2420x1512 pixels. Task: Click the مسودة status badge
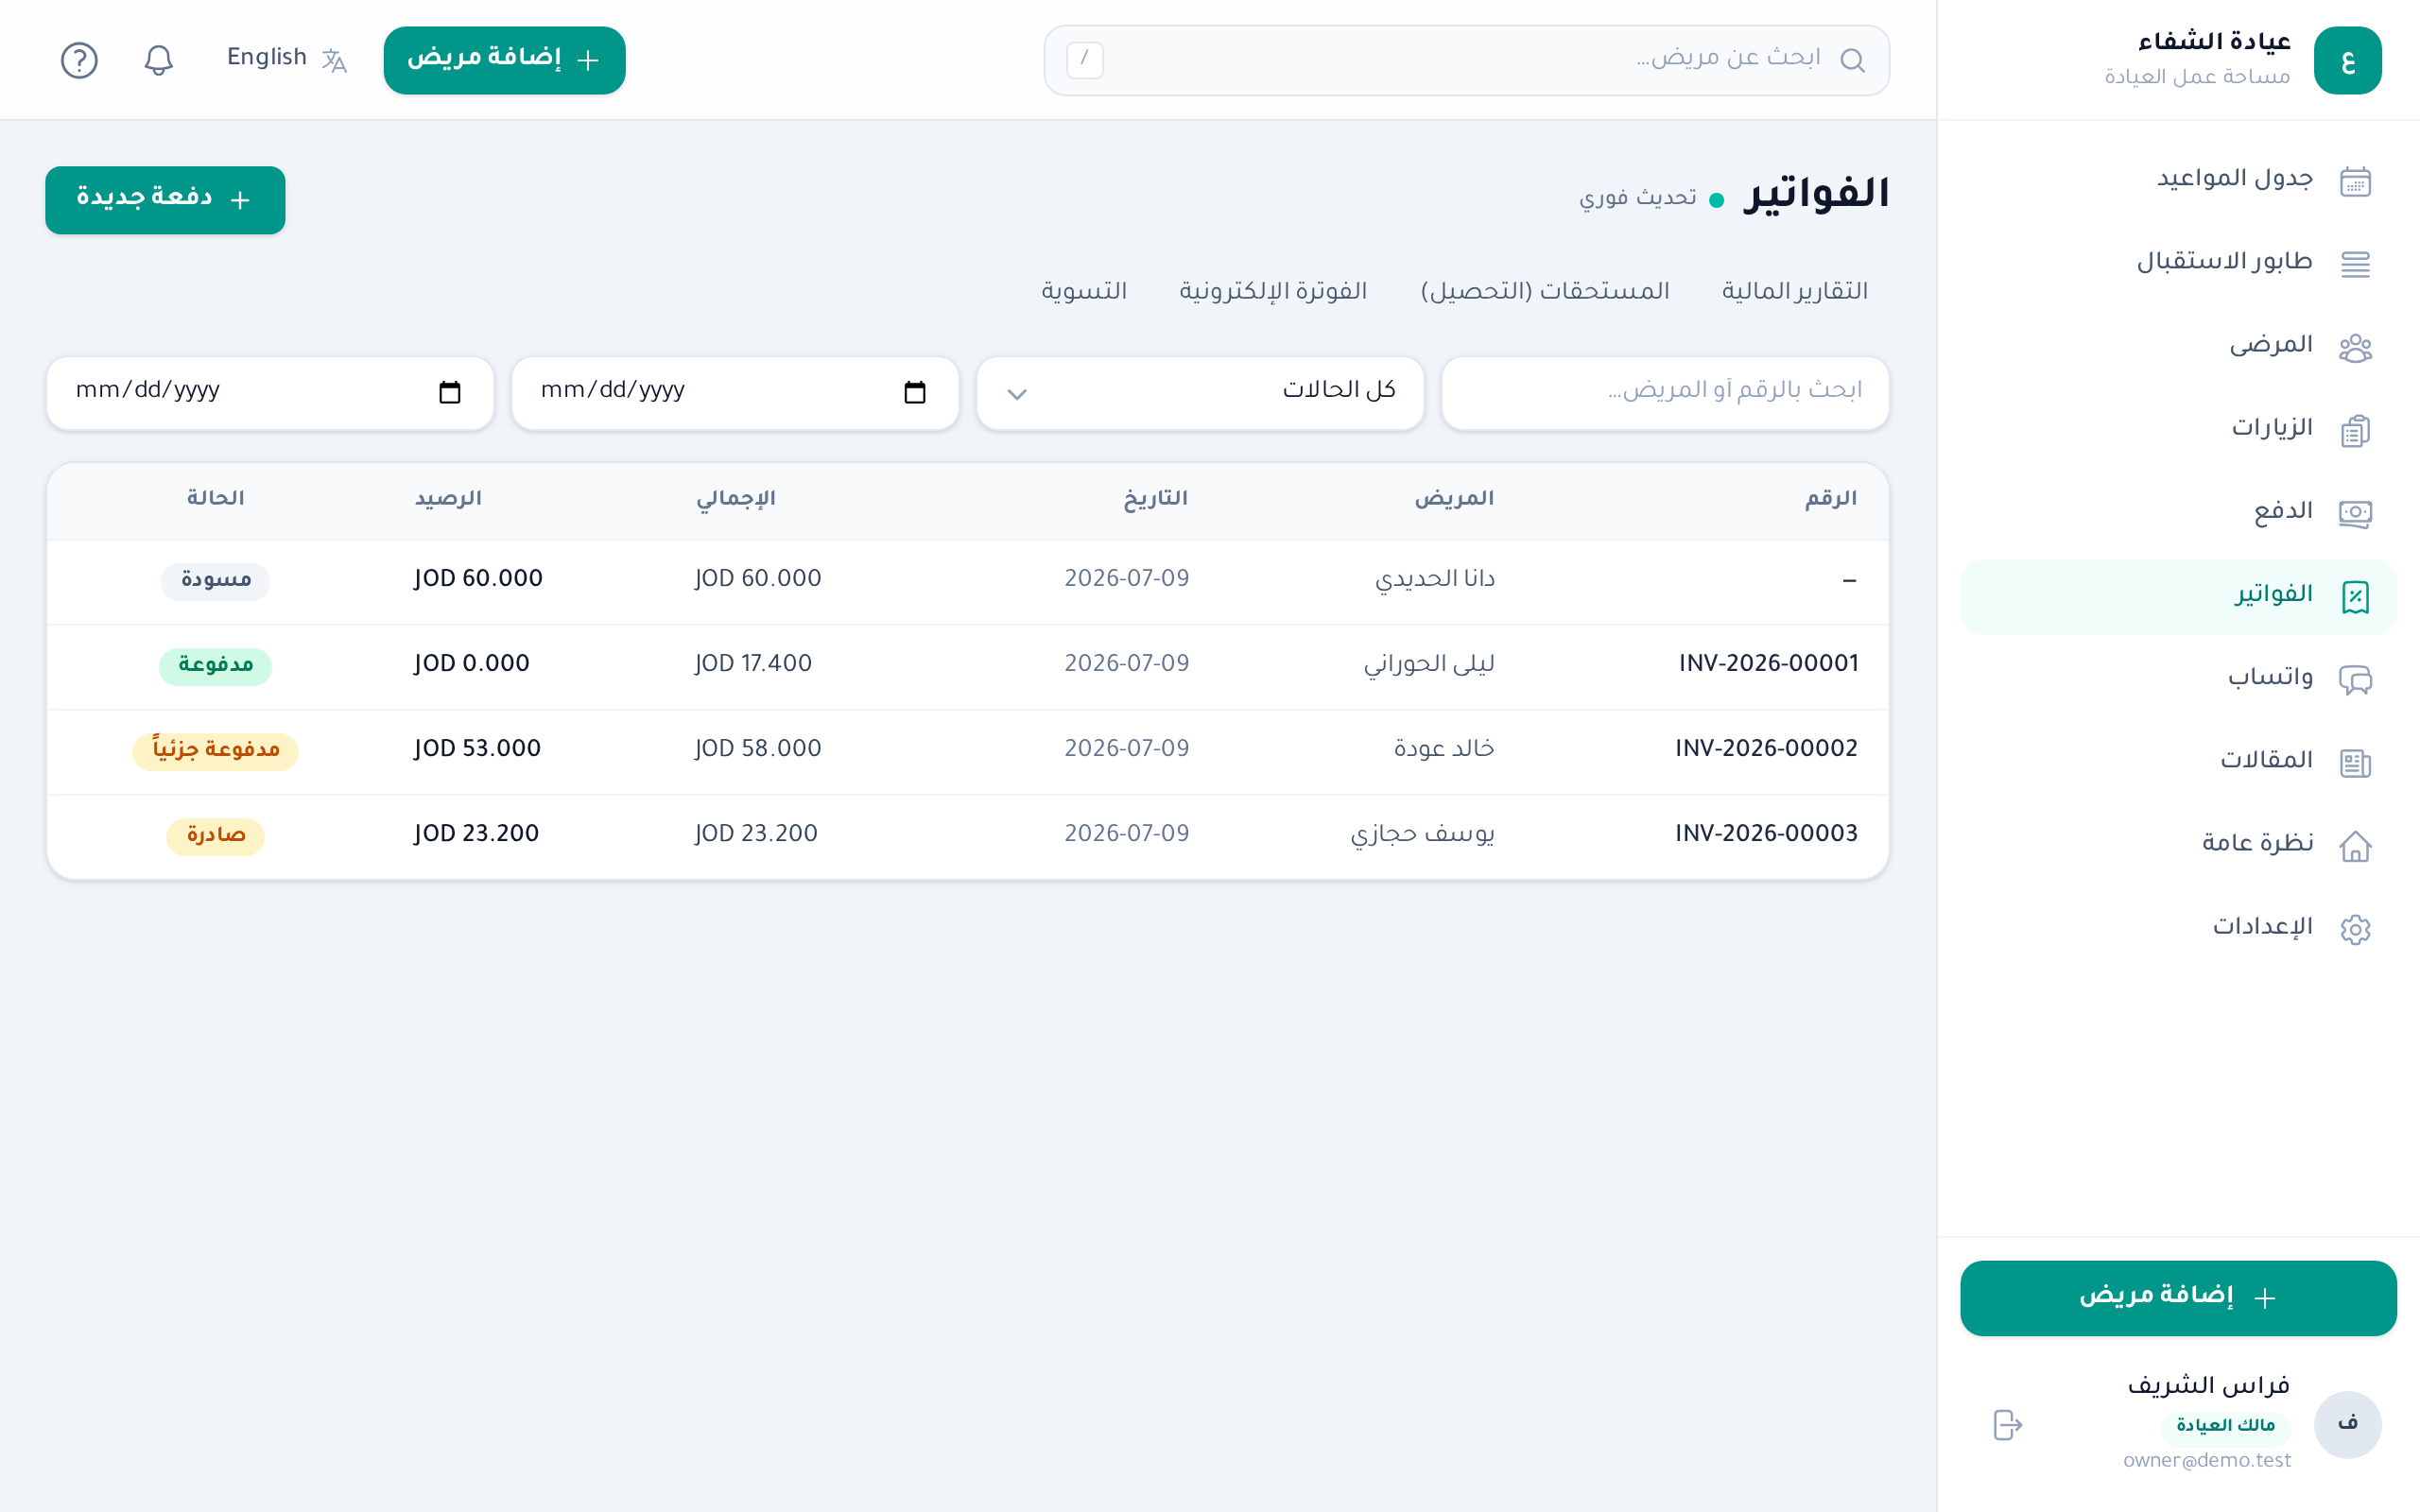(x=215, y=581)
